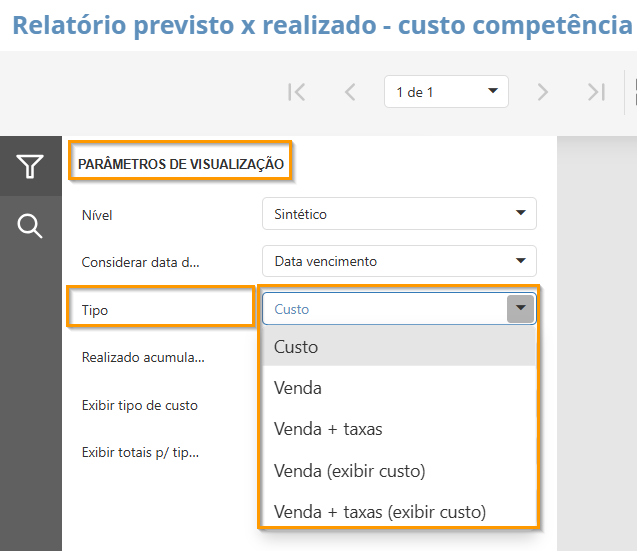Select 'Venda (exibir custo)' option
The height and width of the screenshot is (551, 637).
(x=399, y=470)
